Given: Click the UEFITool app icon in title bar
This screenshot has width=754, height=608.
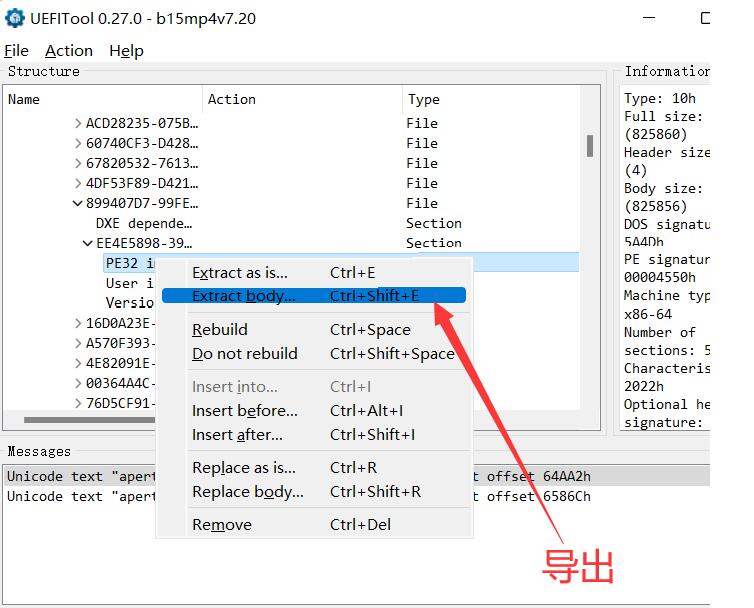Looking at the screenshot, I should [14, 18].
